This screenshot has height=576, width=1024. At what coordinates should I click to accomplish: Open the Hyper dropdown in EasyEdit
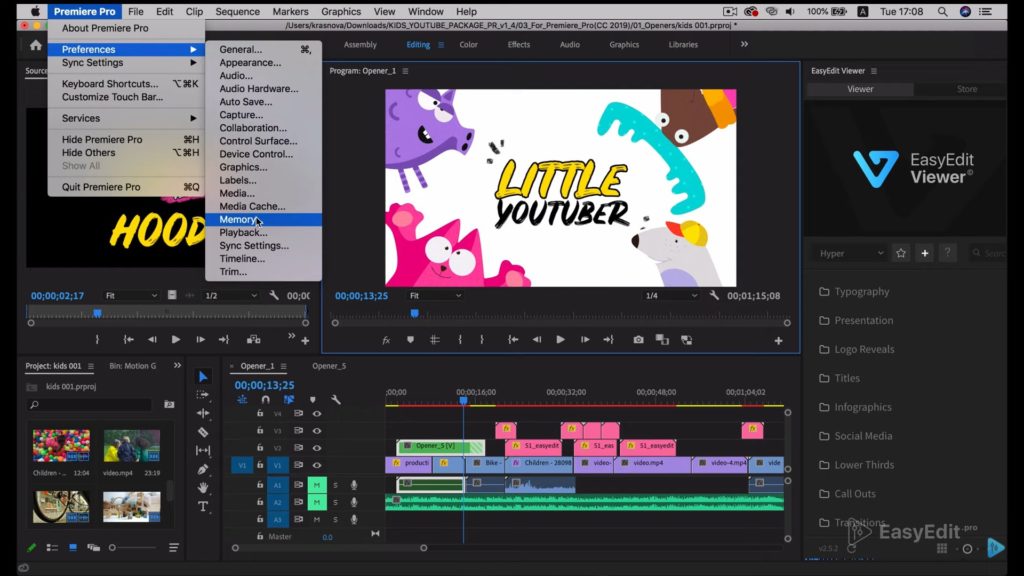click(x=850, y=253)
